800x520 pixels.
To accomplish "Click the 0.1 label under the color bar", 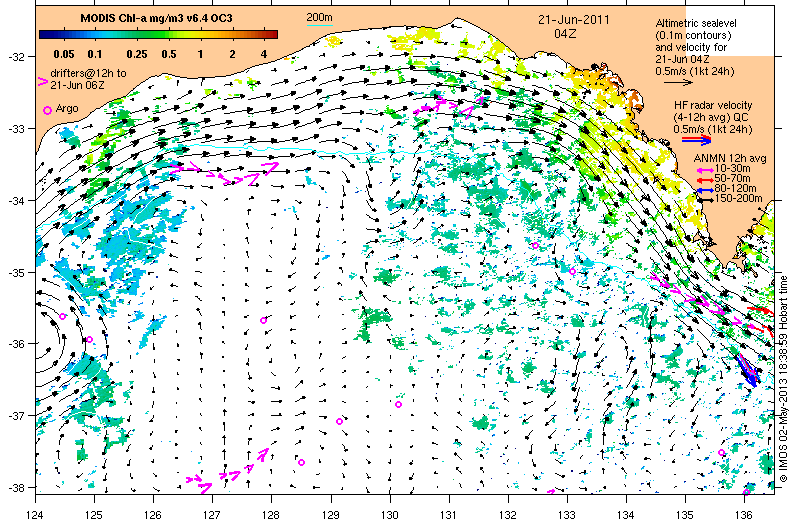I will coord(95,54).
